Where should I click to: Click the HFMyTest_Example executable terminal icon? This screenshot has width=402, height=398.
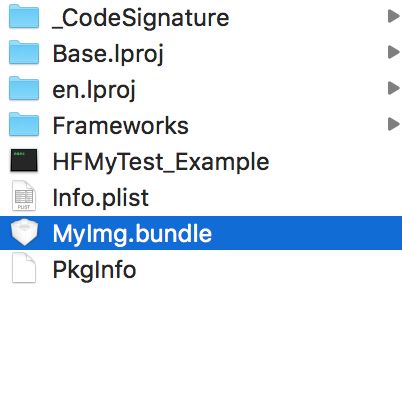pyautogui.click(x=24, y=160)
